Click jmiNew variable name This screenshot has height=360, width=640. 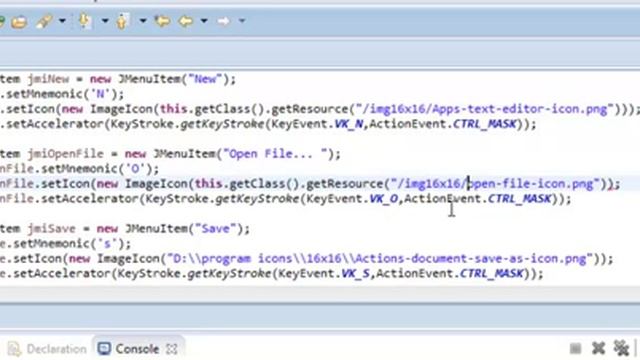click(x=48, y=79)
